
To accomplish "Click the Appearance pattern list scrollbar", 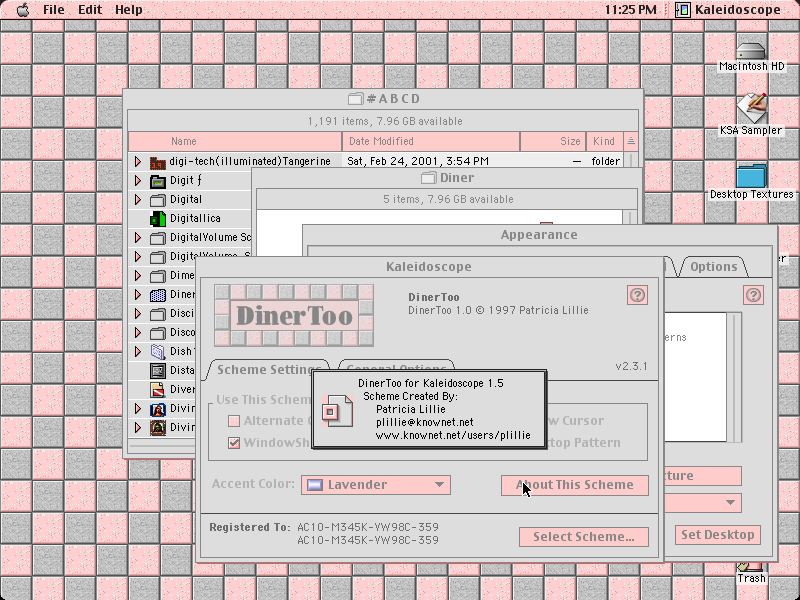I will 734,378.
